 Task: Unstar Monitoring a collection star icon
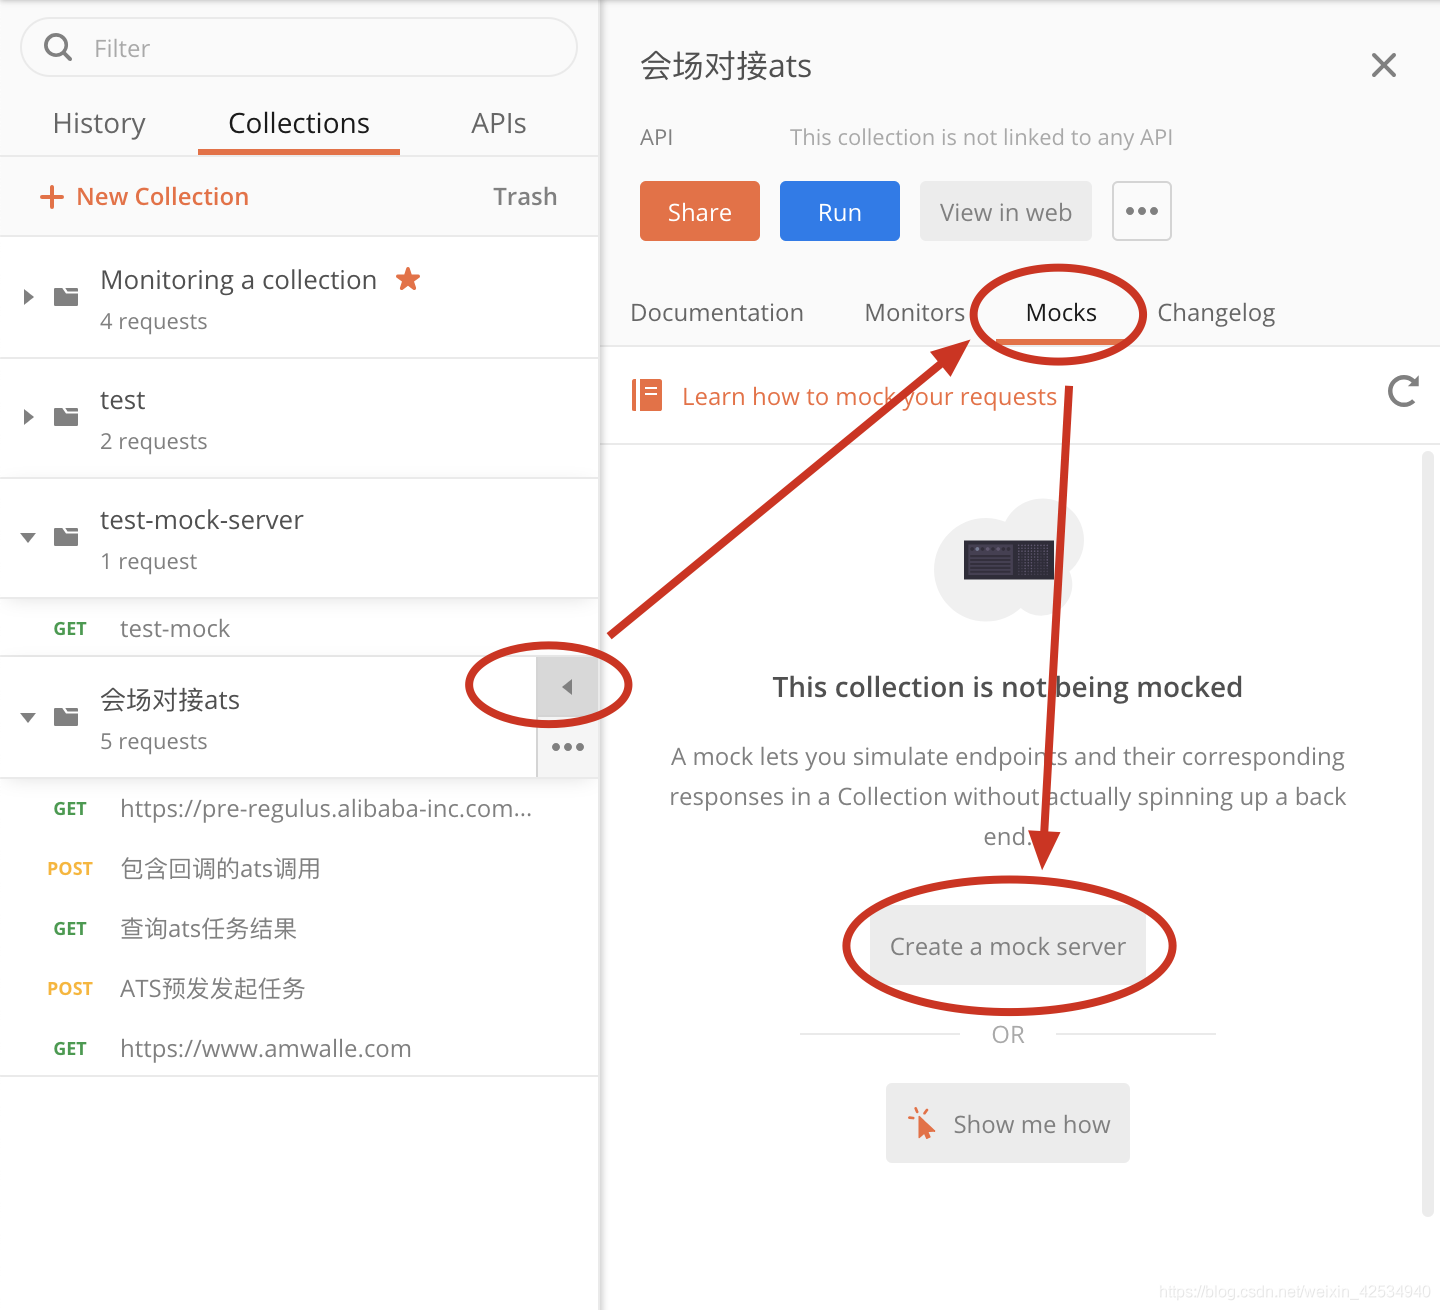click(408, 279)
